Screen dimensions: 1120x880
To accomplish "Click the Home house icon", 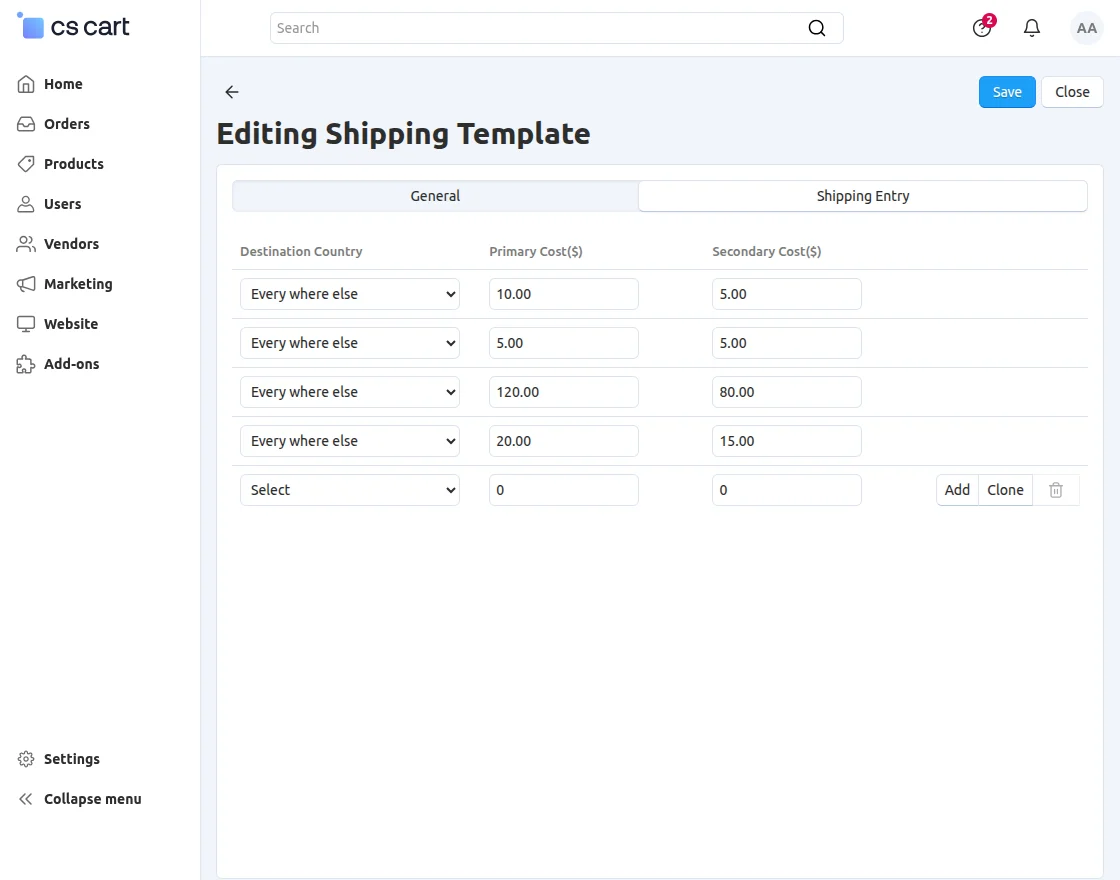I will pos(26,84).
